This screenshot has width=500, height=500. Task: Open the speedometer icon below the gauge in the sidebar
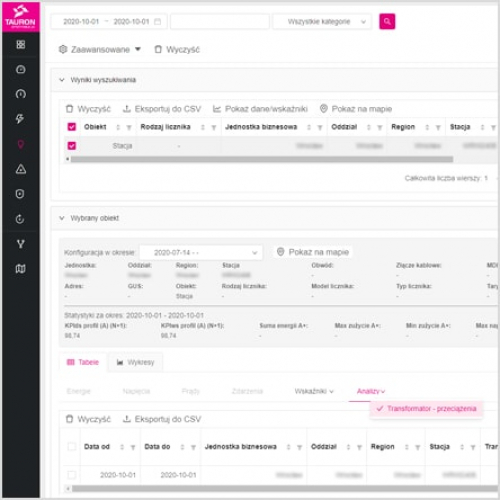click(x=21, y=94)
